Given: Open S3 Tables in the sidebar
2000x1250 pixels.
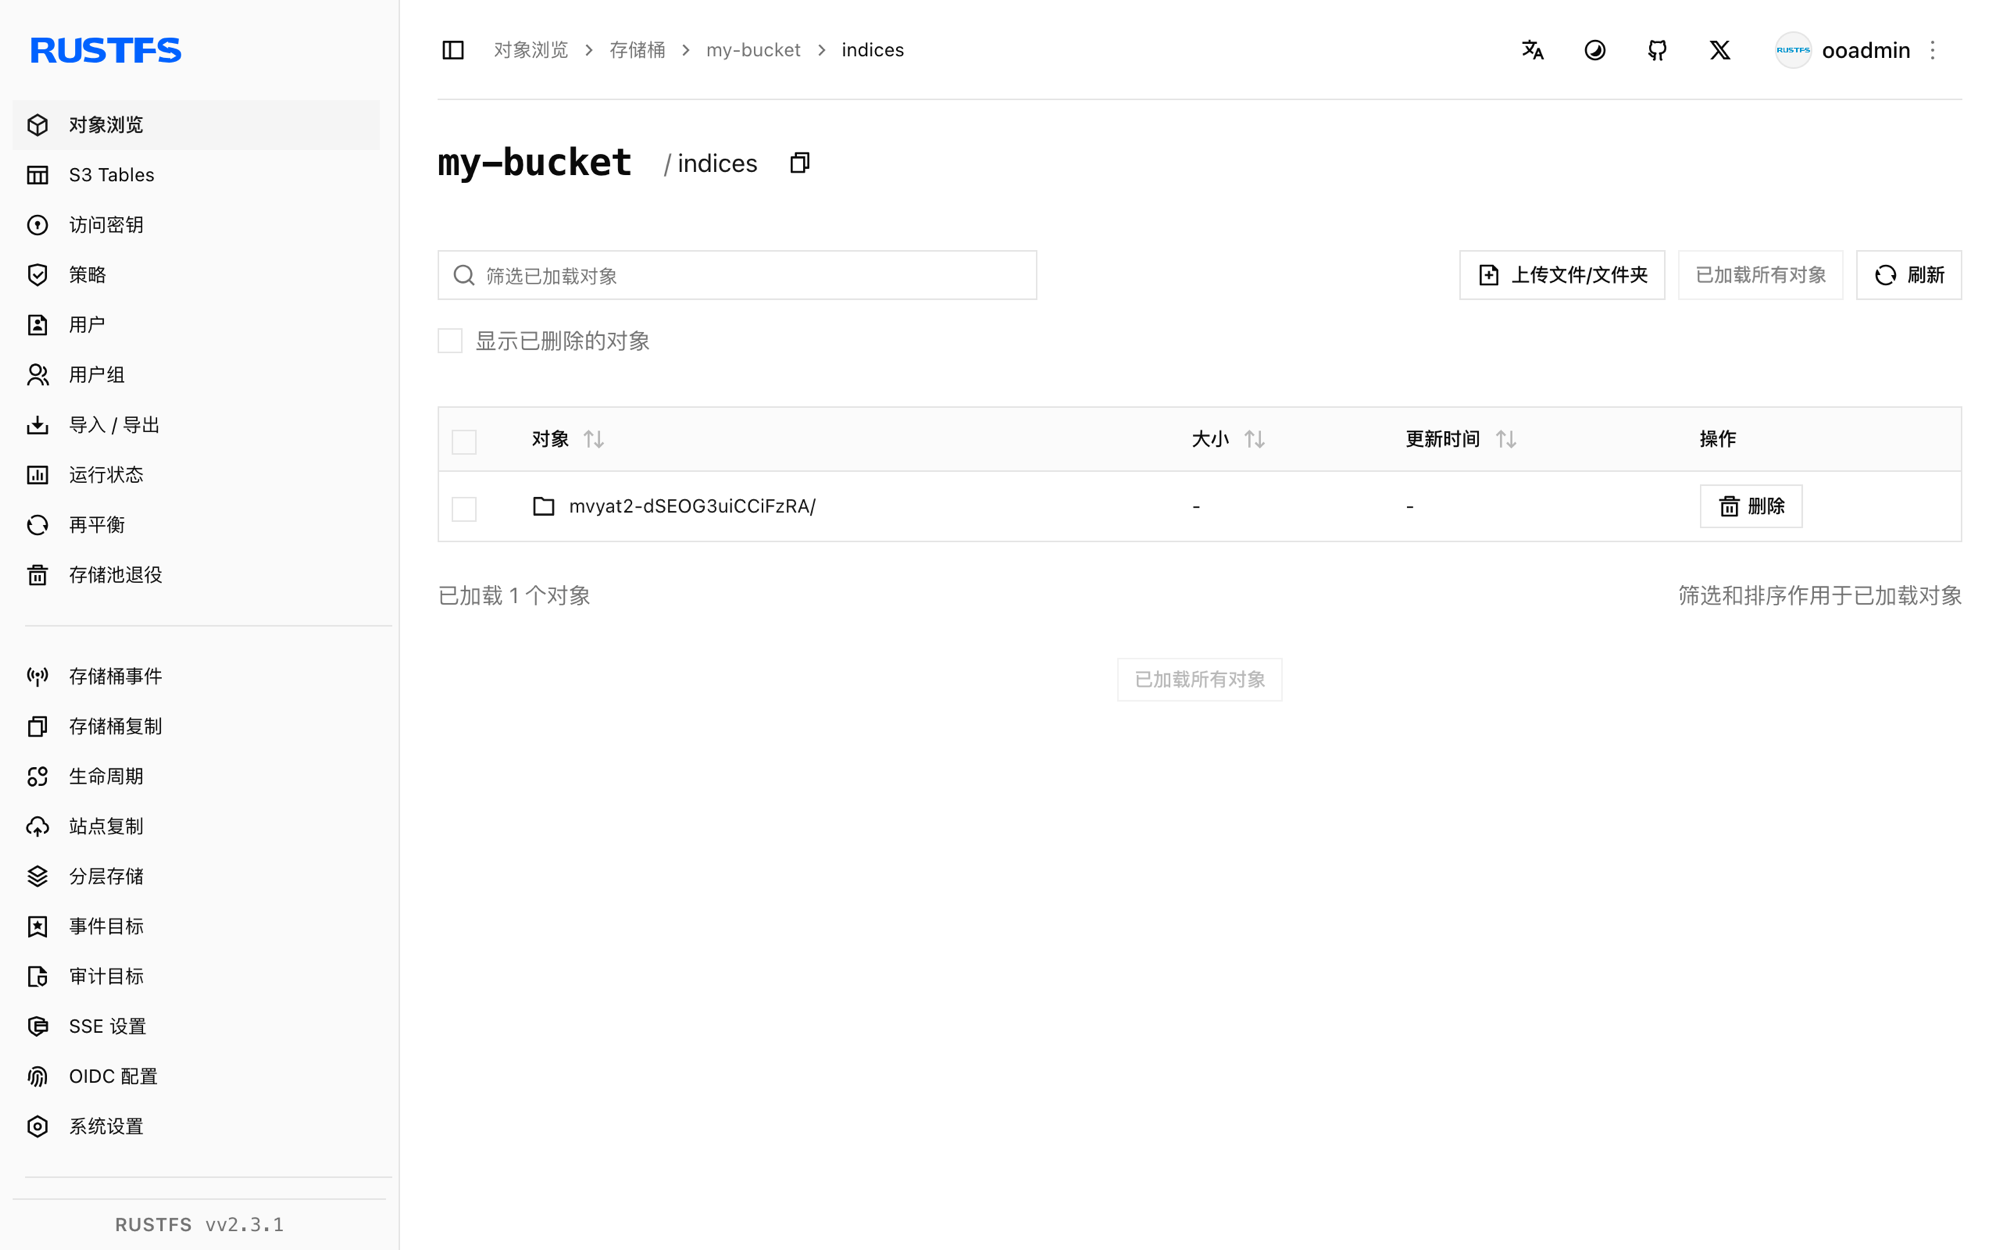Looking at the screenshot, I should [196, 175].
